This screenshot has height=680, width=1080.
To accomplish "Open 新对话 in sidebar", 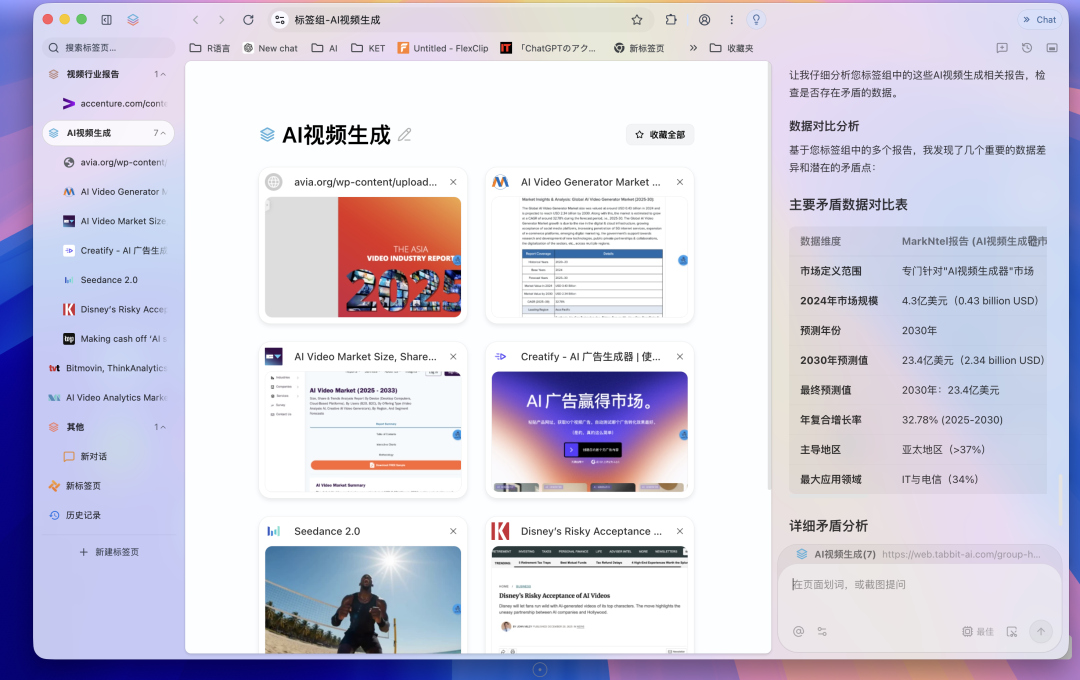I will click(x=114, y=457).
